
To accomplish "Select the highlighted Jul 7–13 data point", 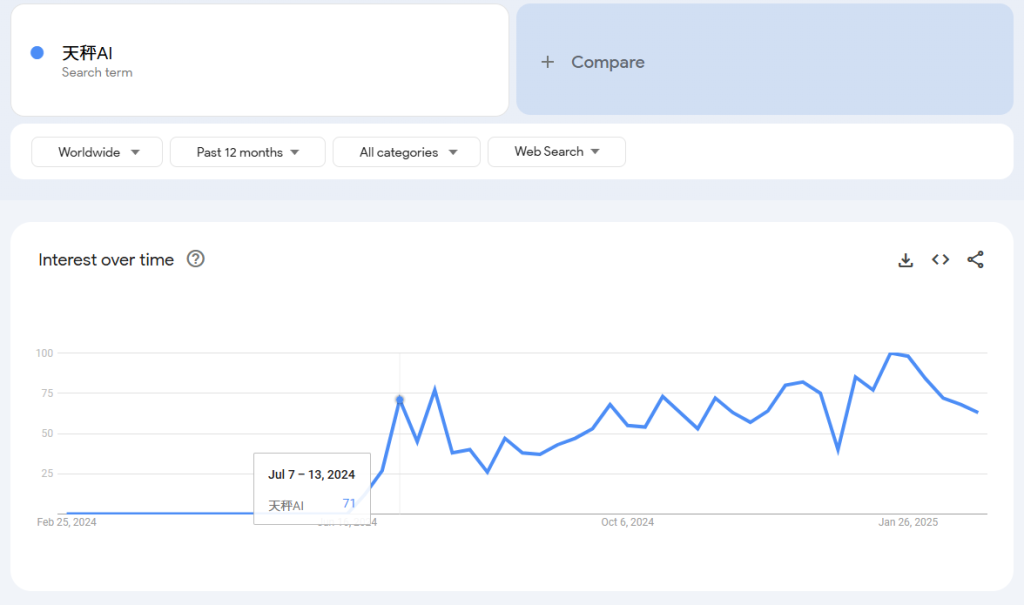I will [x=400, y=400].
